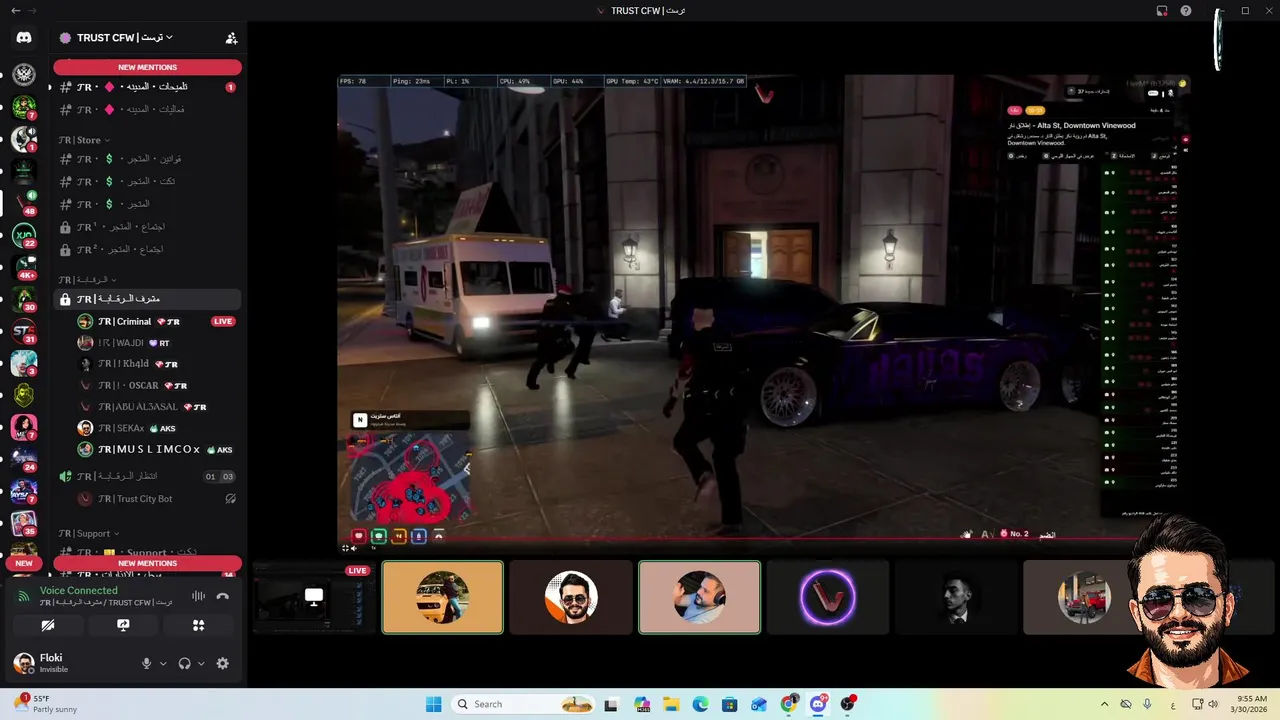The width and height of the screenshot is (1280, 720).
Task: Open first announcements channel with 1 mention
Action: click(x=147, y=87)
